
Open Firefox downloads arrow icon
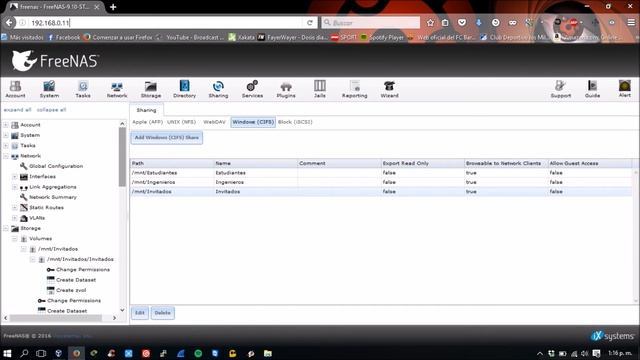[478, 23]
